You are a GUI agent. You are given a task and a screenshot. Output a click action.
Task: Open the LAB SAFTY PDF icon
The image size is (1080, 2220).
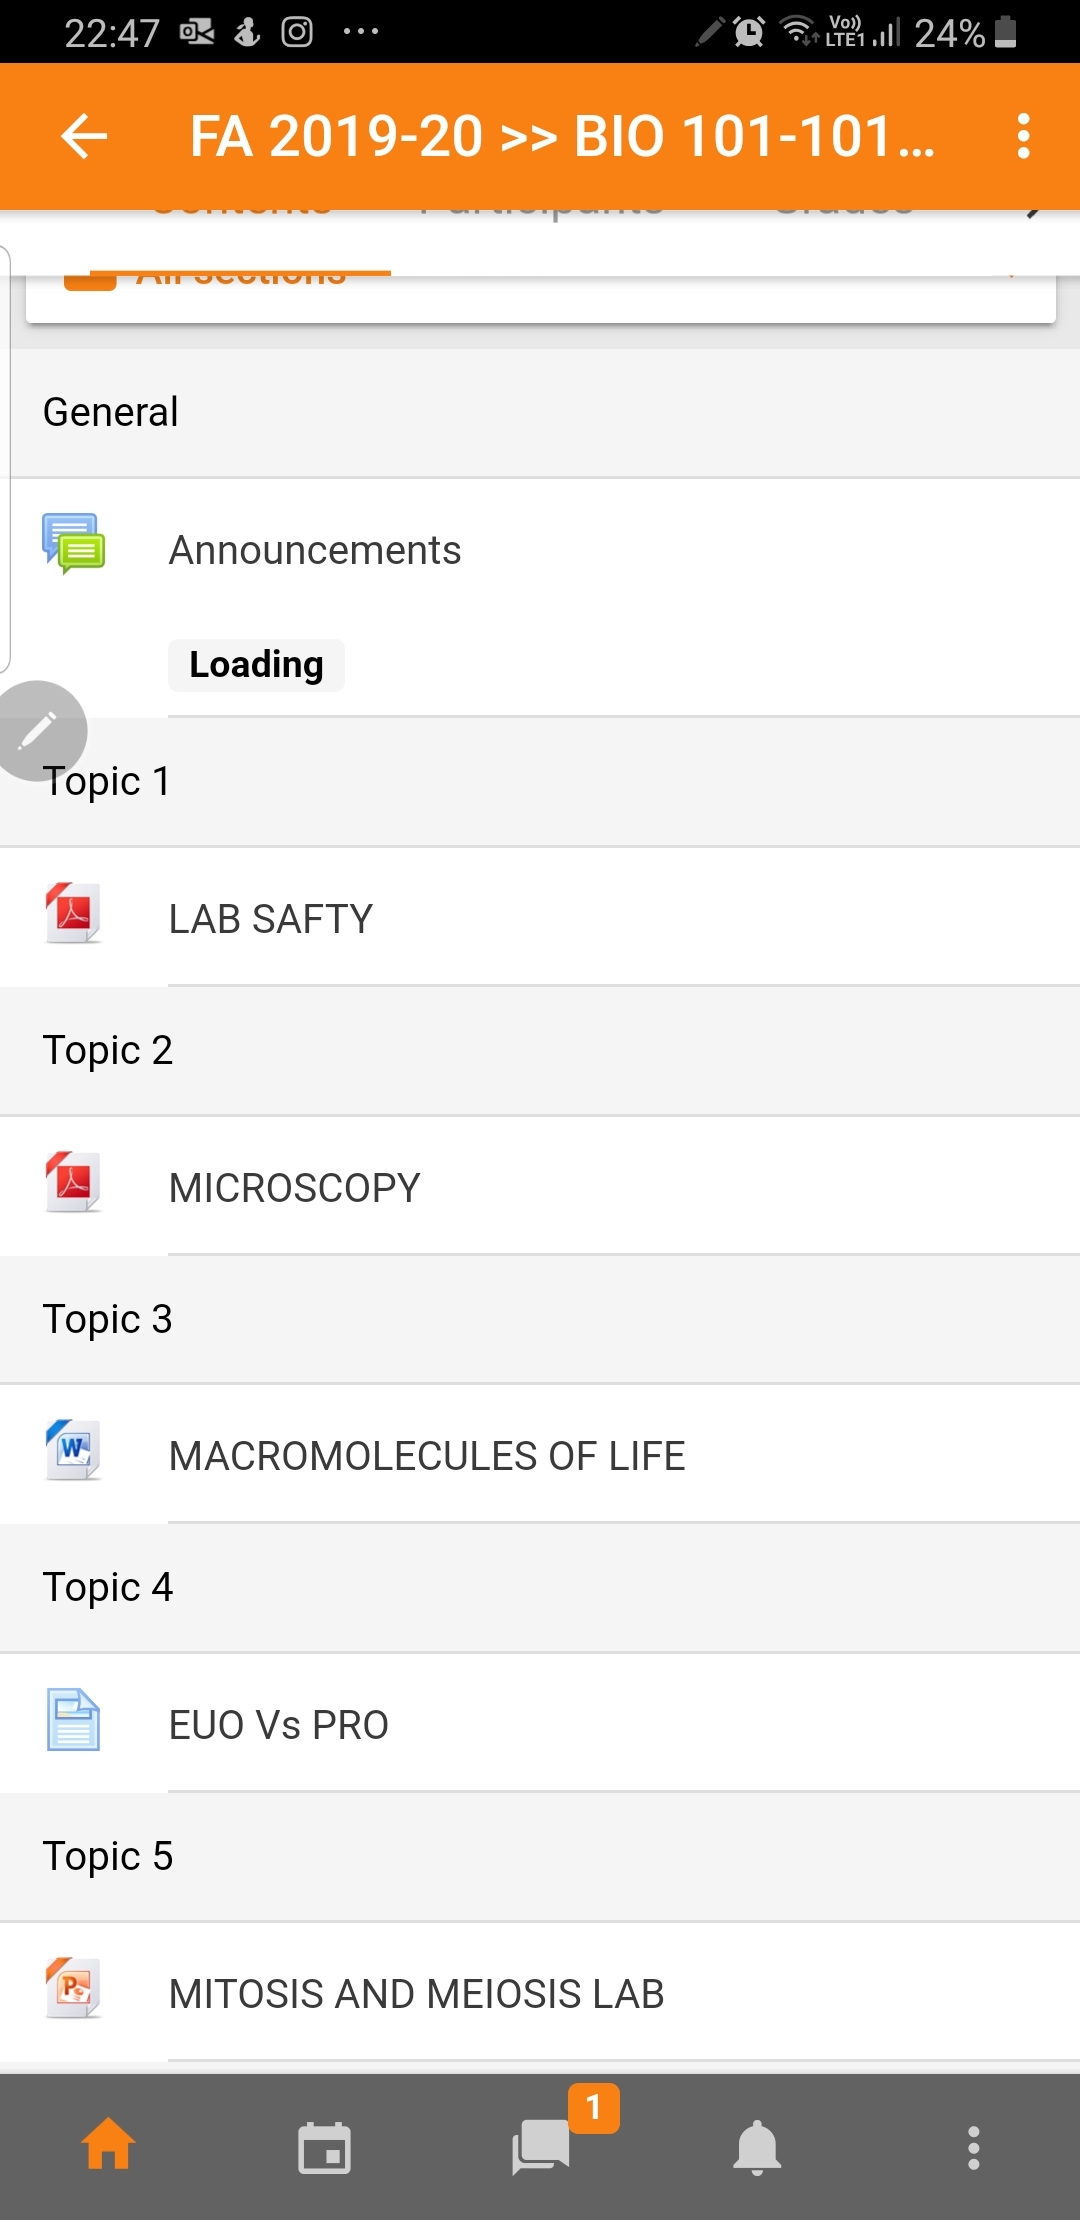(x=73, y=912)
